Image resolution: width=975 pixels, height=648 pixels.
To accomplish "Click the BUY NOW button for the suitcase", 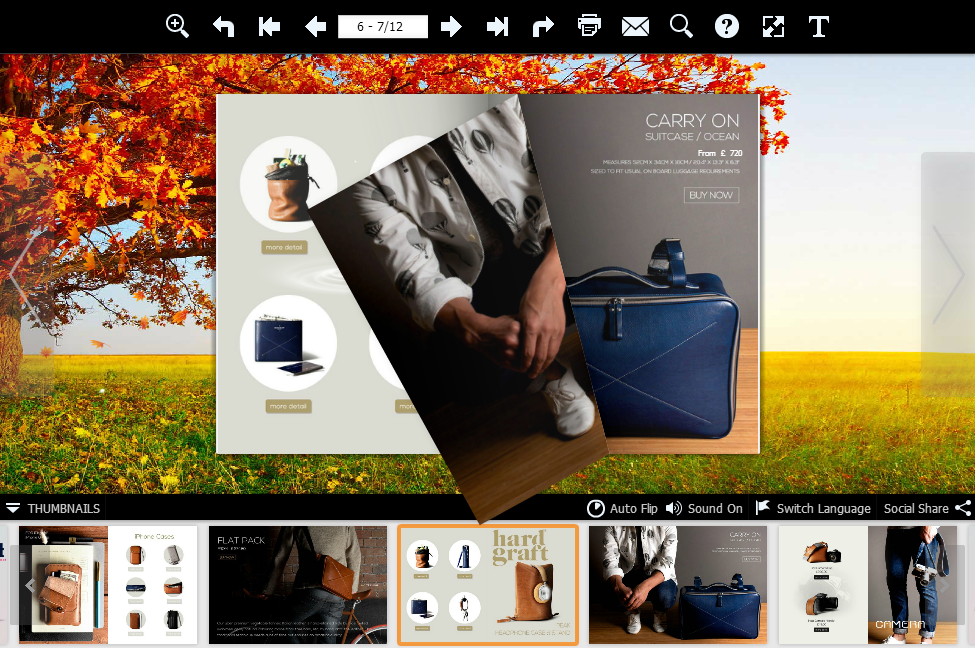I will coord(711,195).
